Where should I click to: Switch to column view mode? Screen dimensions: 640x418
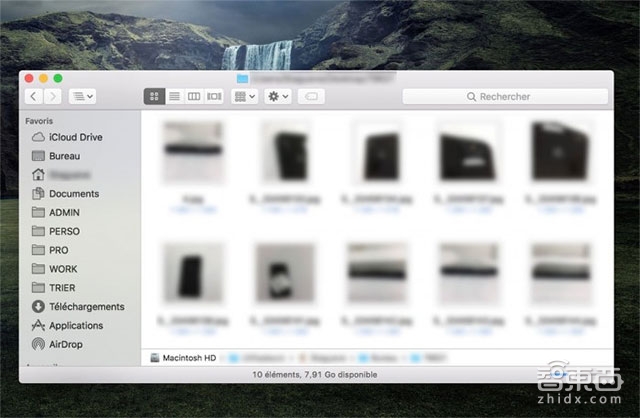pyautogui.click(x=193, y=97)
